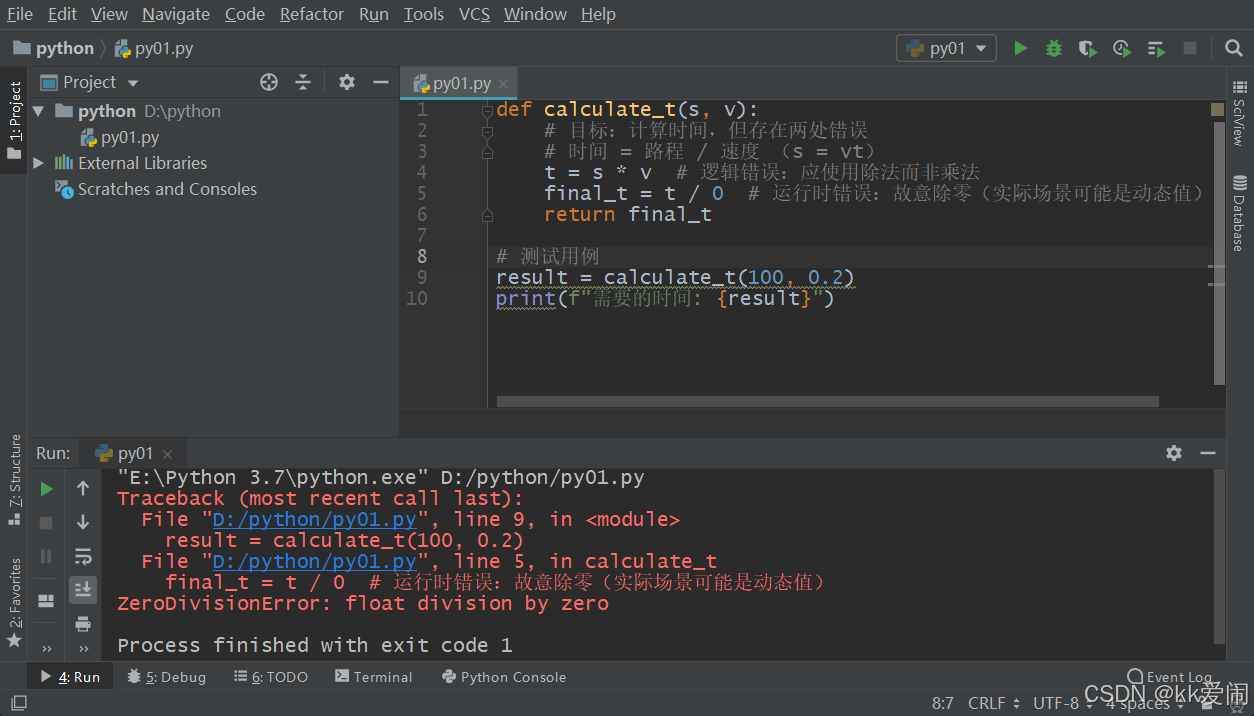Follow the D:/python/py01.py traceback link
The width and height of the screenshot is (1254, 716).
315,519
